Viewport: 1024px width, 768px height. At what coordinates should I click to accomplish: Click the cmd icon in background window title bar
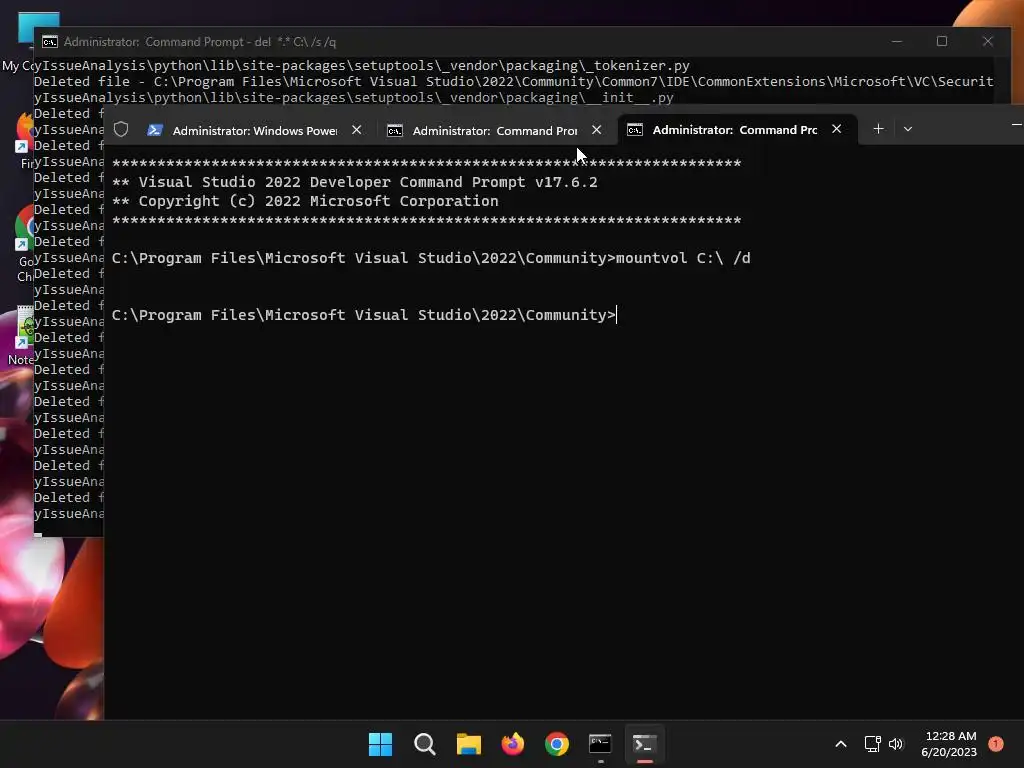pos(50,42)
